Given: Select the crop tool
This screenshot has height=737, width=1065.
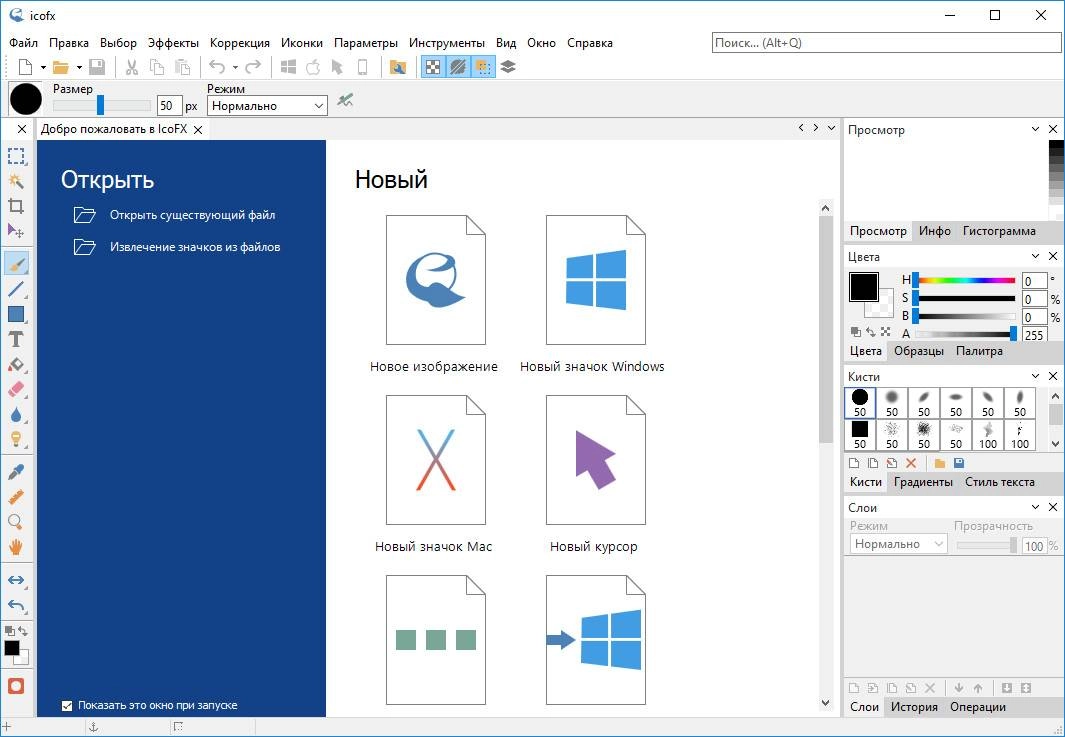Looking at the screenshot, I should [16, 206].
